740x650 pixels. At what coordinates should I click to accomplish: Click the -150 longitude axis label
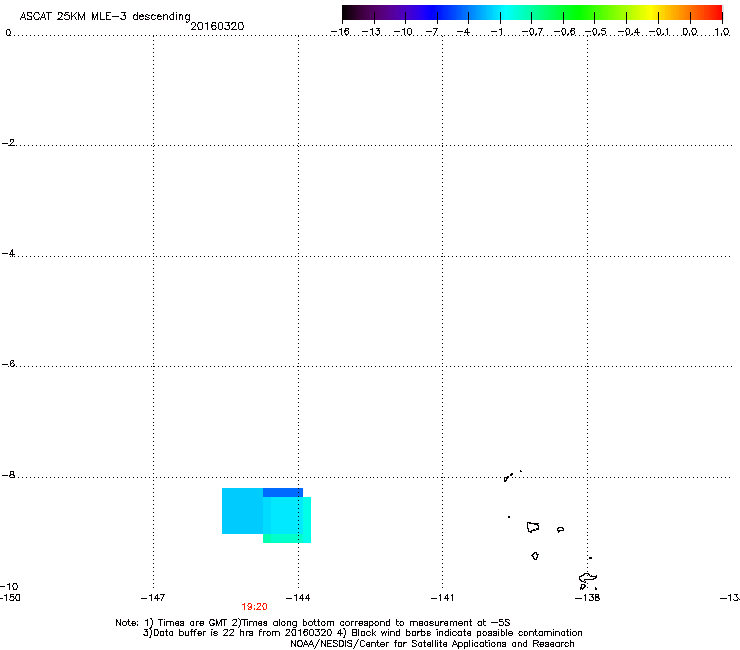click(x=10, y=598)
